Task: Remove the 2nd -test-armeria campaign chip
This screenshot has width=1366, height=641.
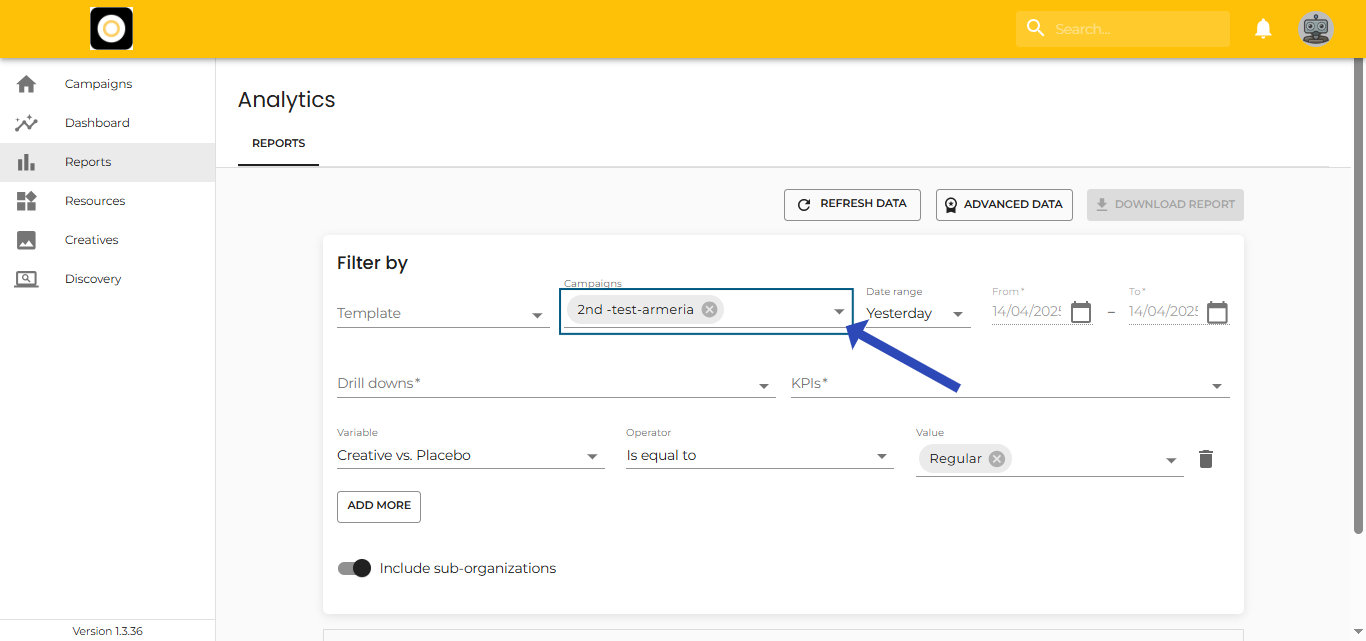Action: click(x=709, y=310)
